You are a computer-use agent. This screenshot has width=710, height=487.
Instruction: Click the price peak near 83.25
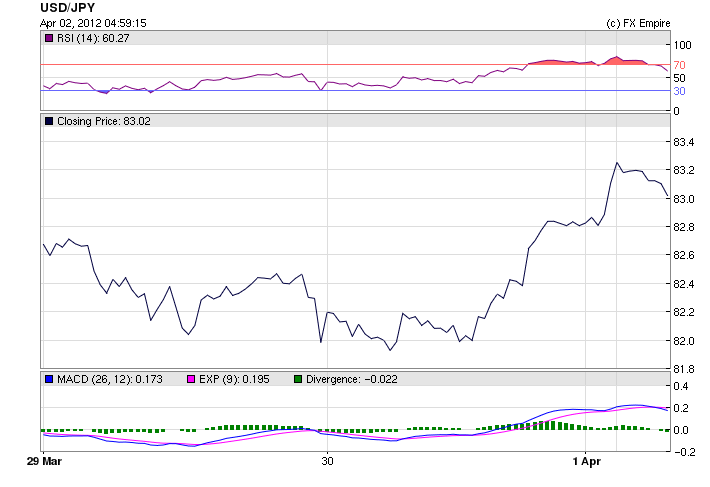(617, 162)
